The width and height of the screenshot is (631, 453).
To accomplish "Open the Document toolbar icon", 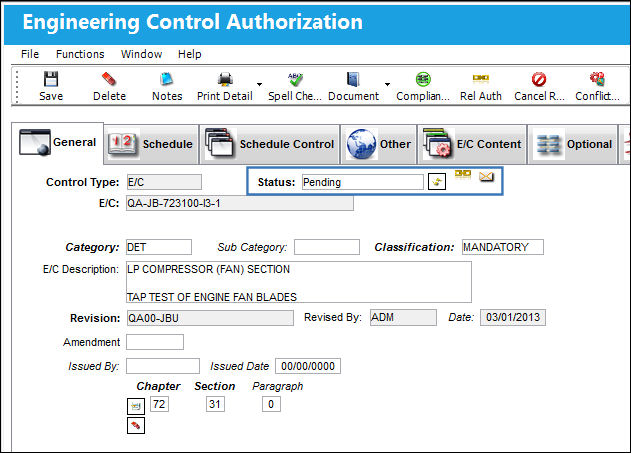I will 353,79.
